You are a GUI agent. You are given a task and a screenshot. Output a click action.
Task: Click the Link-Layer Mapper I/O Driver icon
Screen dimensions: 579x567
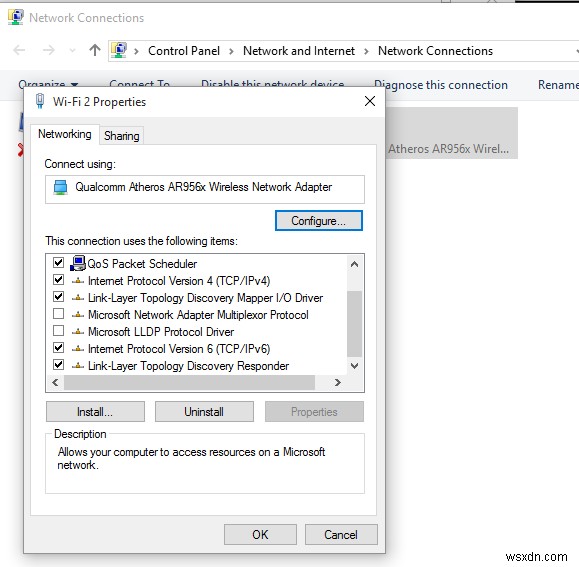[78, 298]
